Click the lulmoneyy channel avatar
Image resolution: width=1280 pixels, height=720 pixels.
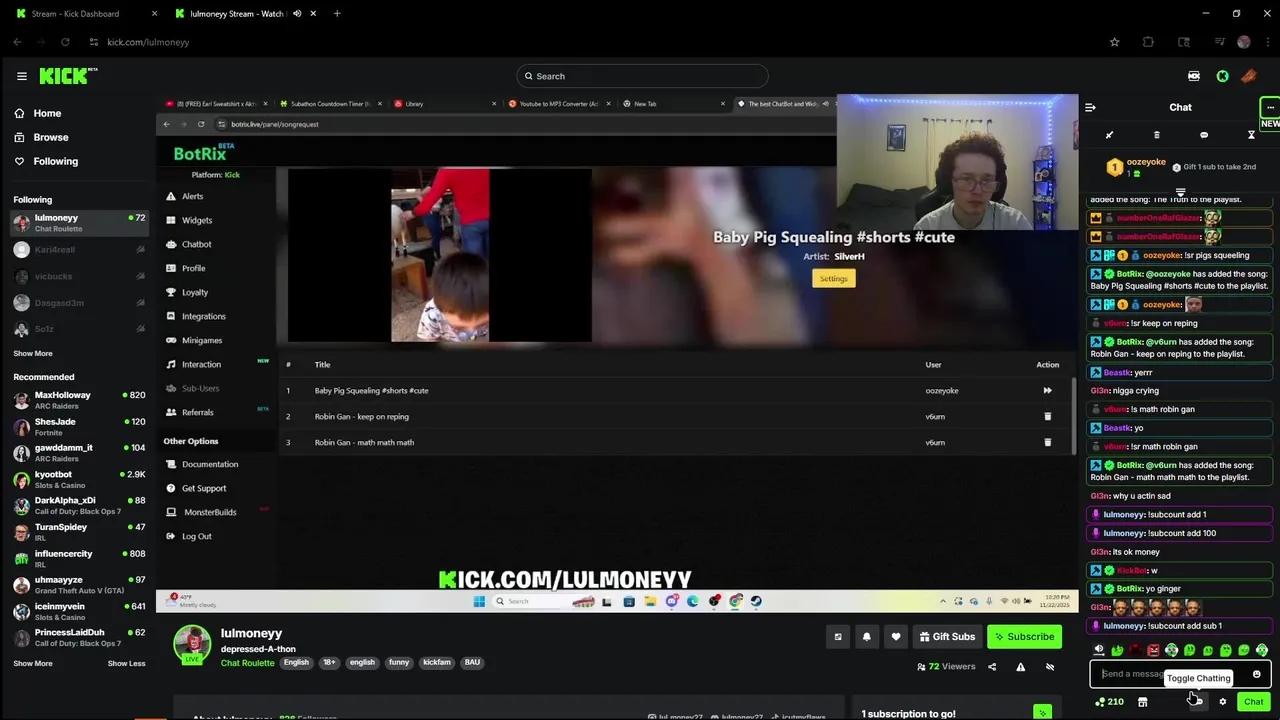coord(192,644)
